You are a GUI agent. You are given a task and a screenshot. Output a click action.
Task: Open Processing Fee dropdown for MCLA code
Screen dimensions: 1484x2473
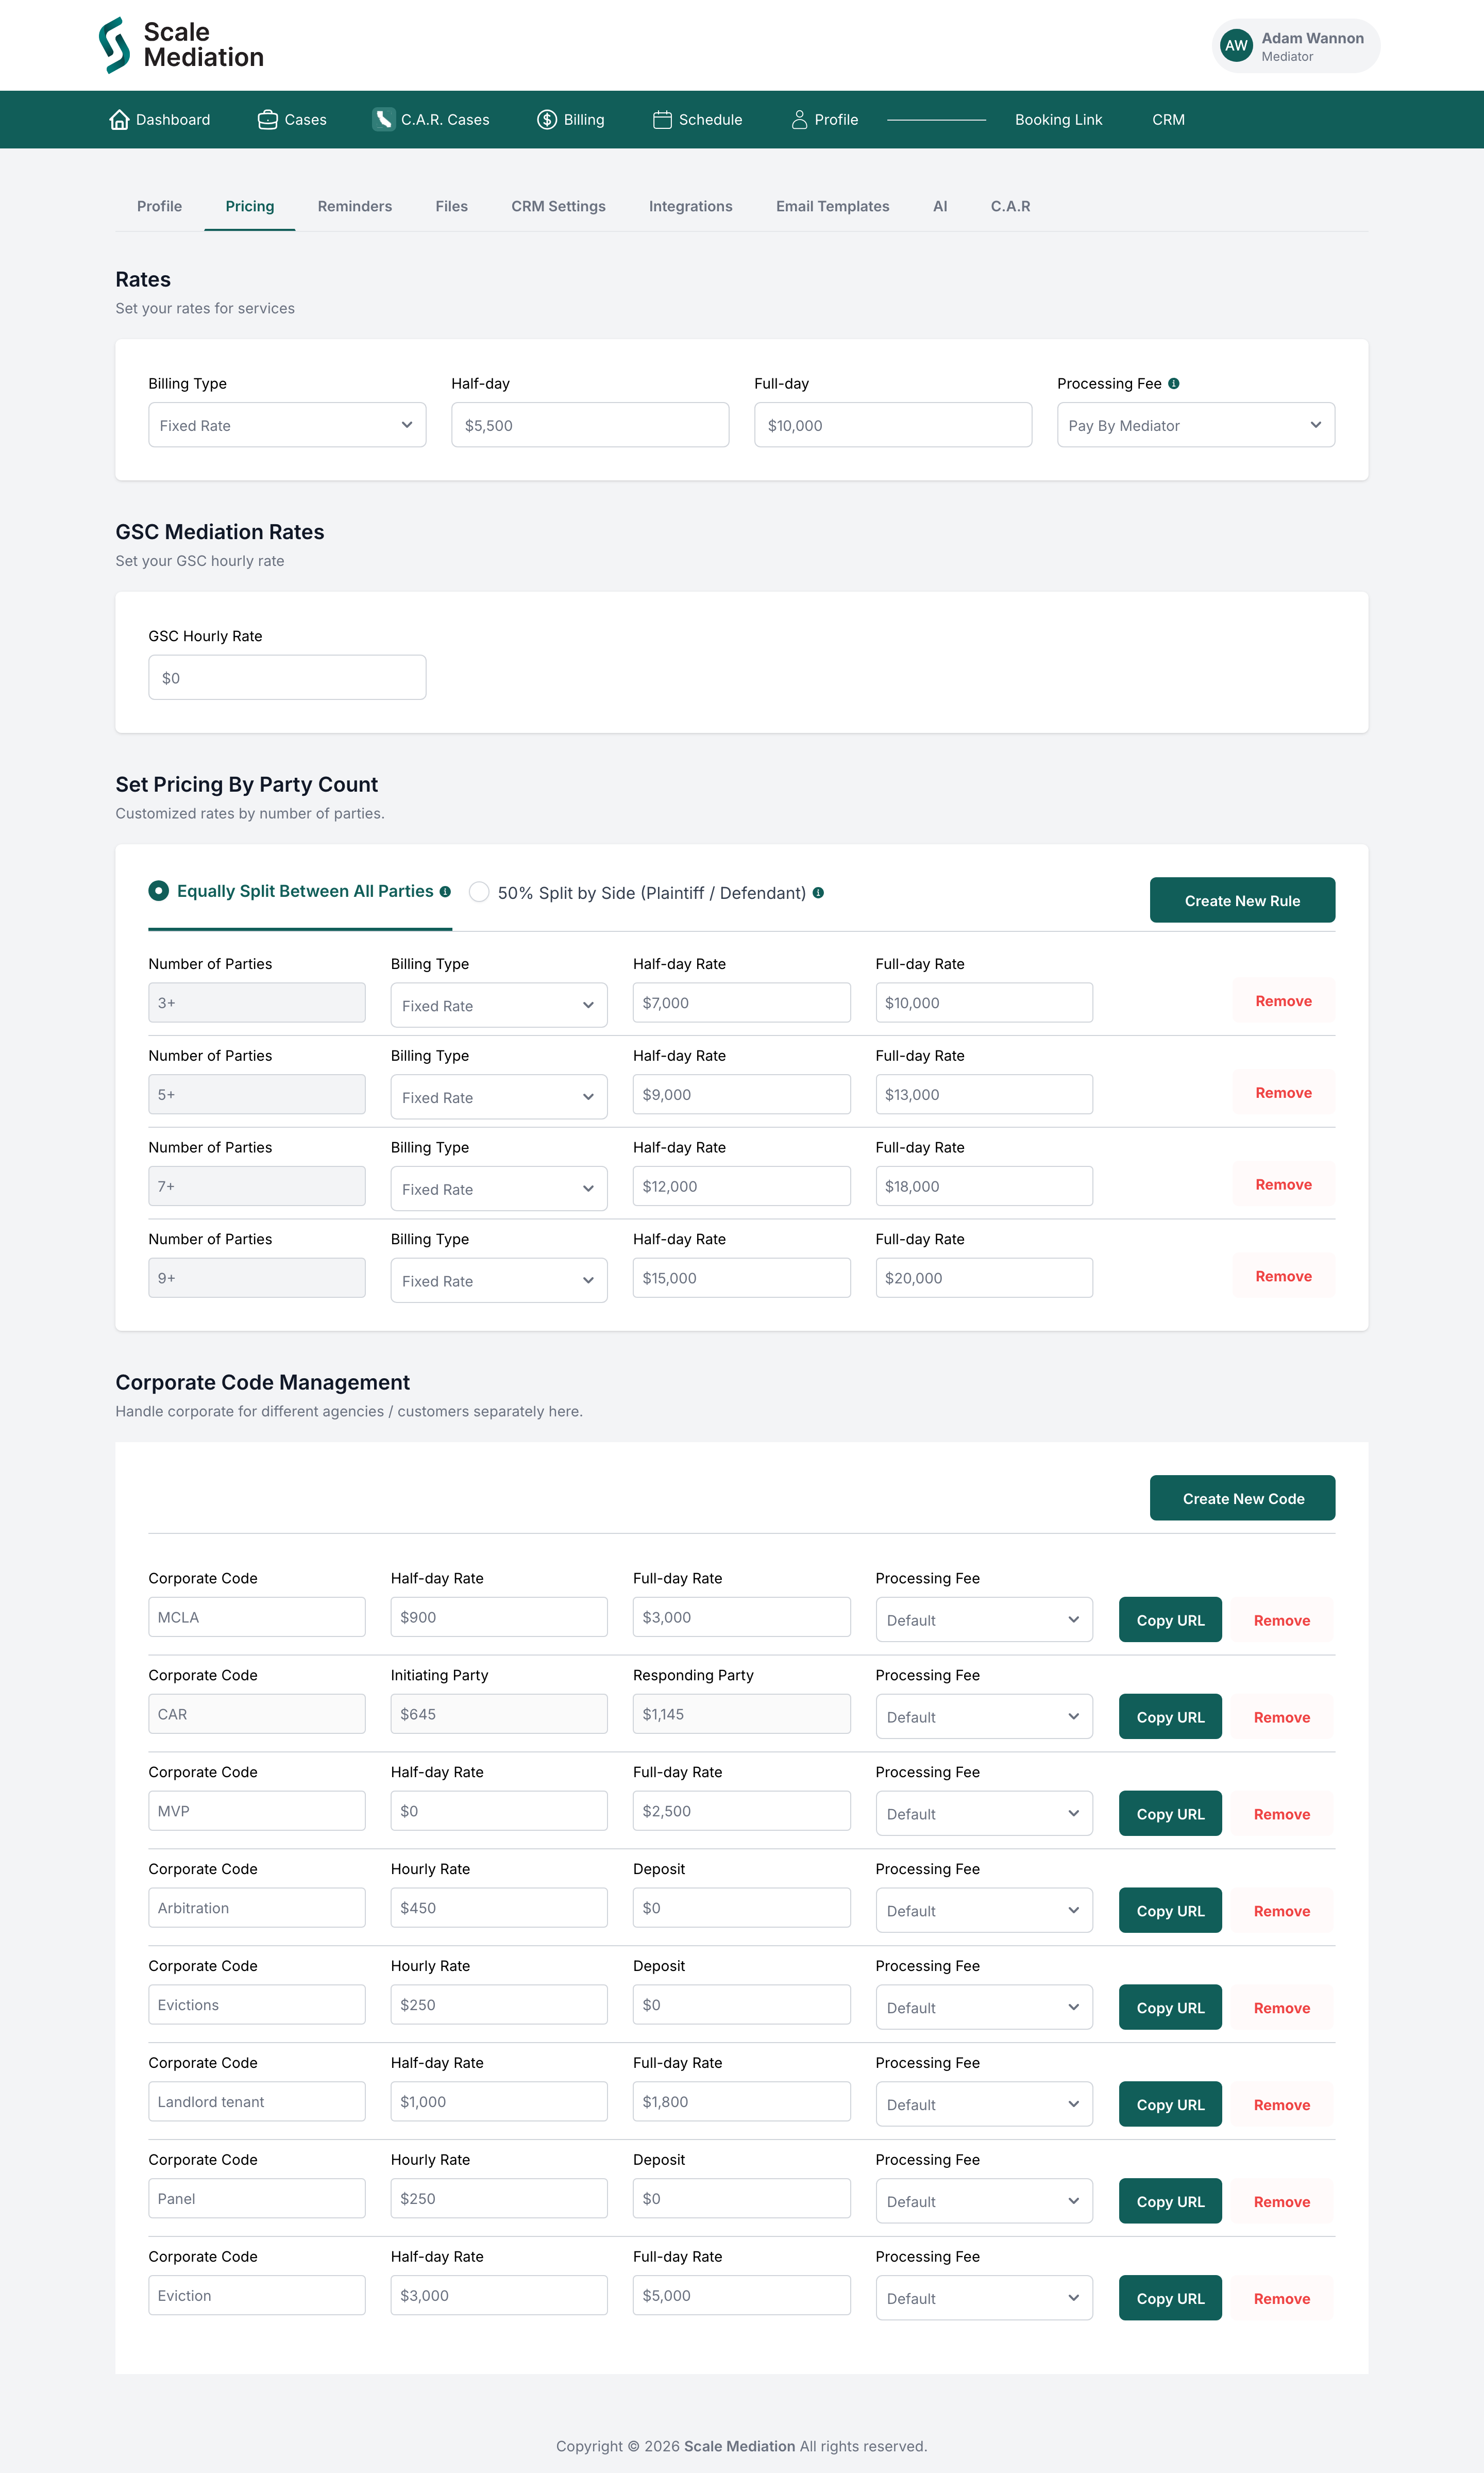point(984,1620)
